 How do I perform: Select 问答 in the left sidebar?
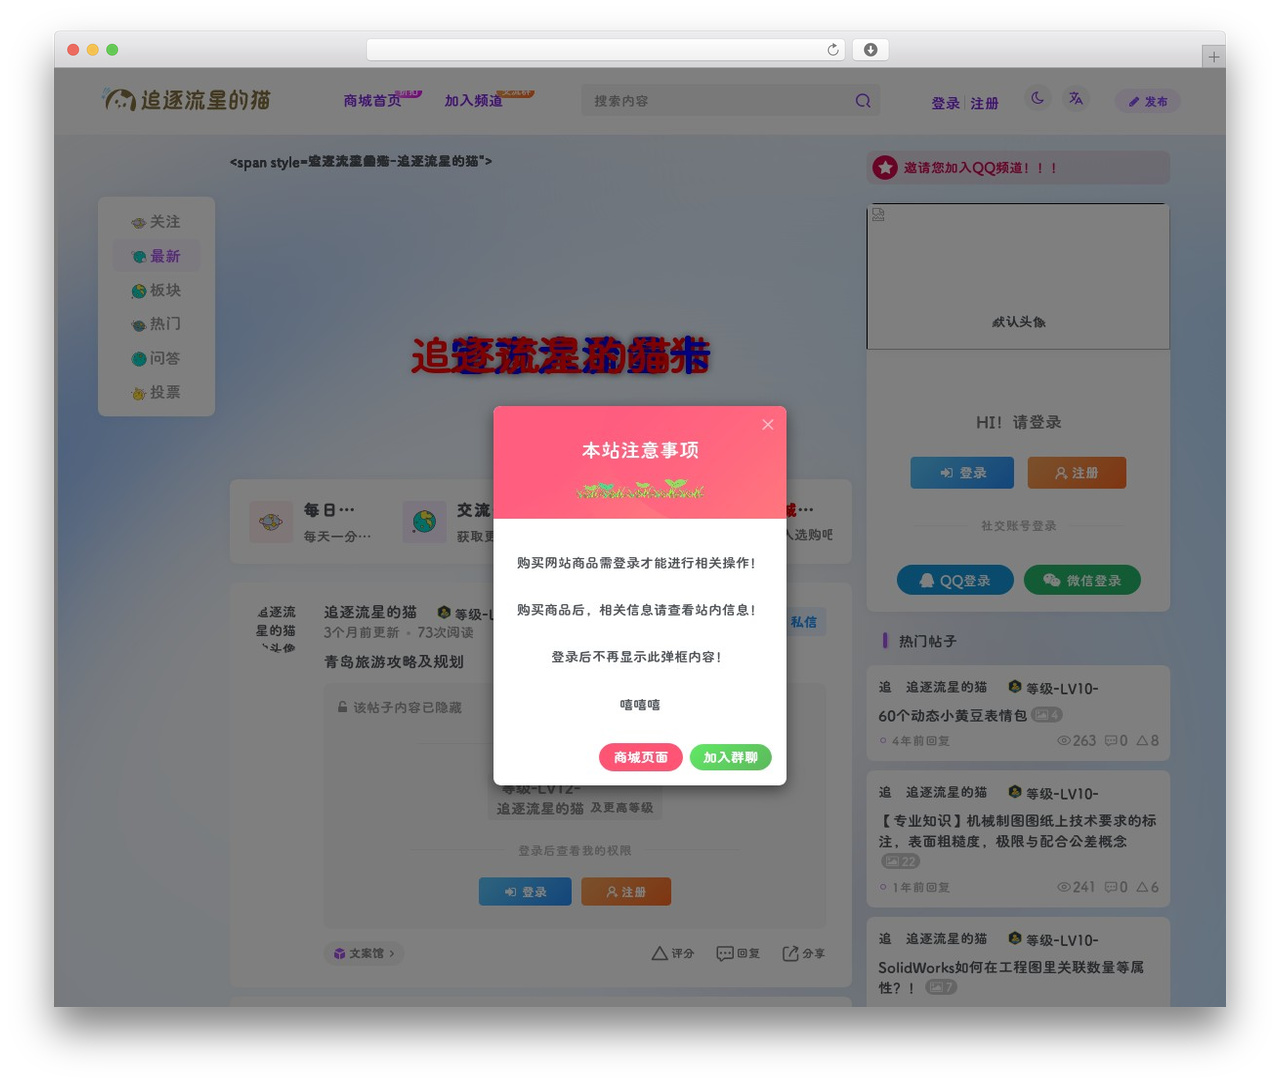156,358
